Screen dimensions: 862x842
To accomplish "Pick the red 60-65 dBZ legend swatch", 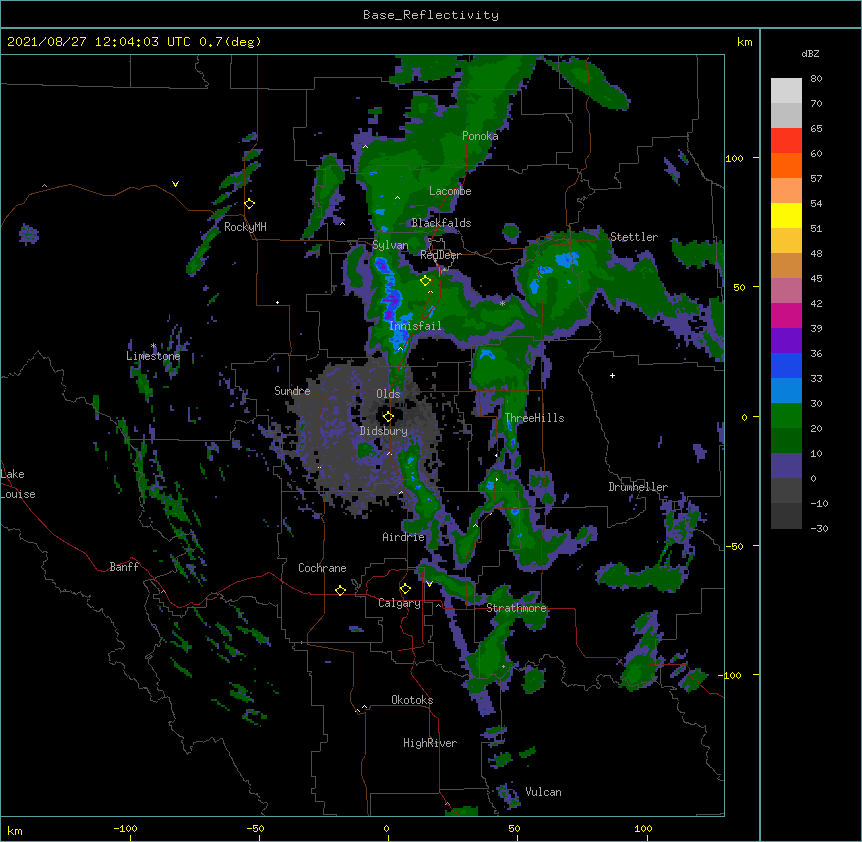I will (x=786, y=141).
